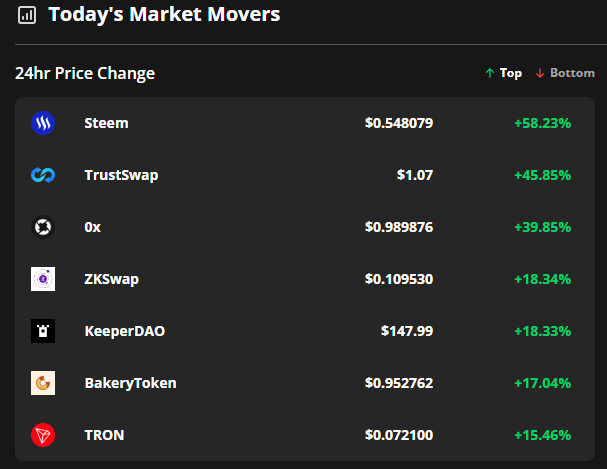Image resolution: width=607 pixels, height=469 pixels.
Task: Click the ZKSwap logo icon
Action: tap(43, 279)
